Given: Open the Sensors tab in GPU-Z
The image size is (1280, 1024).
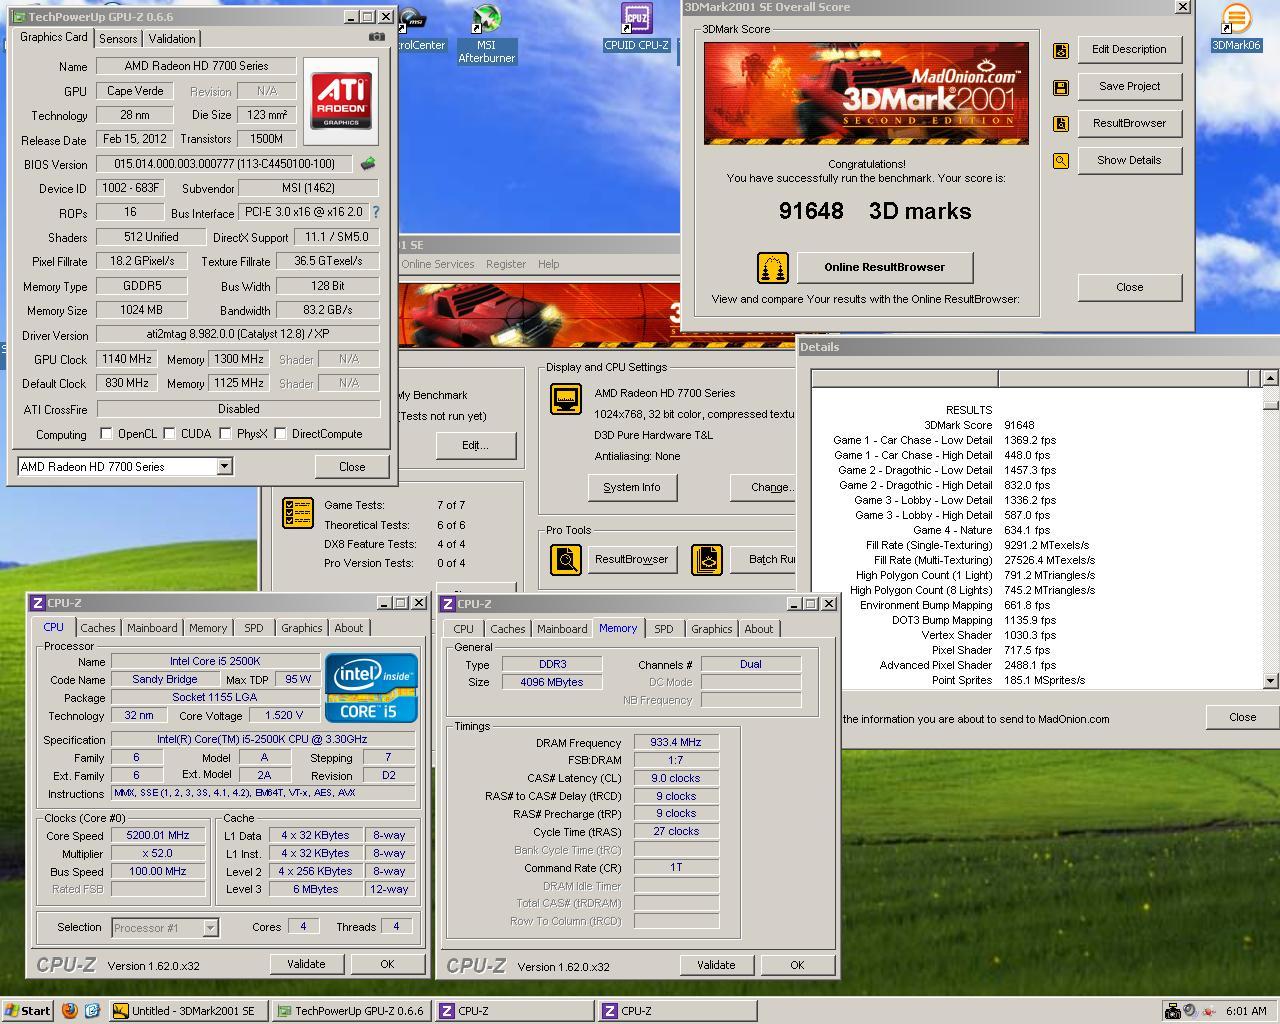Looking at the screenshot, I should [118, 39].
